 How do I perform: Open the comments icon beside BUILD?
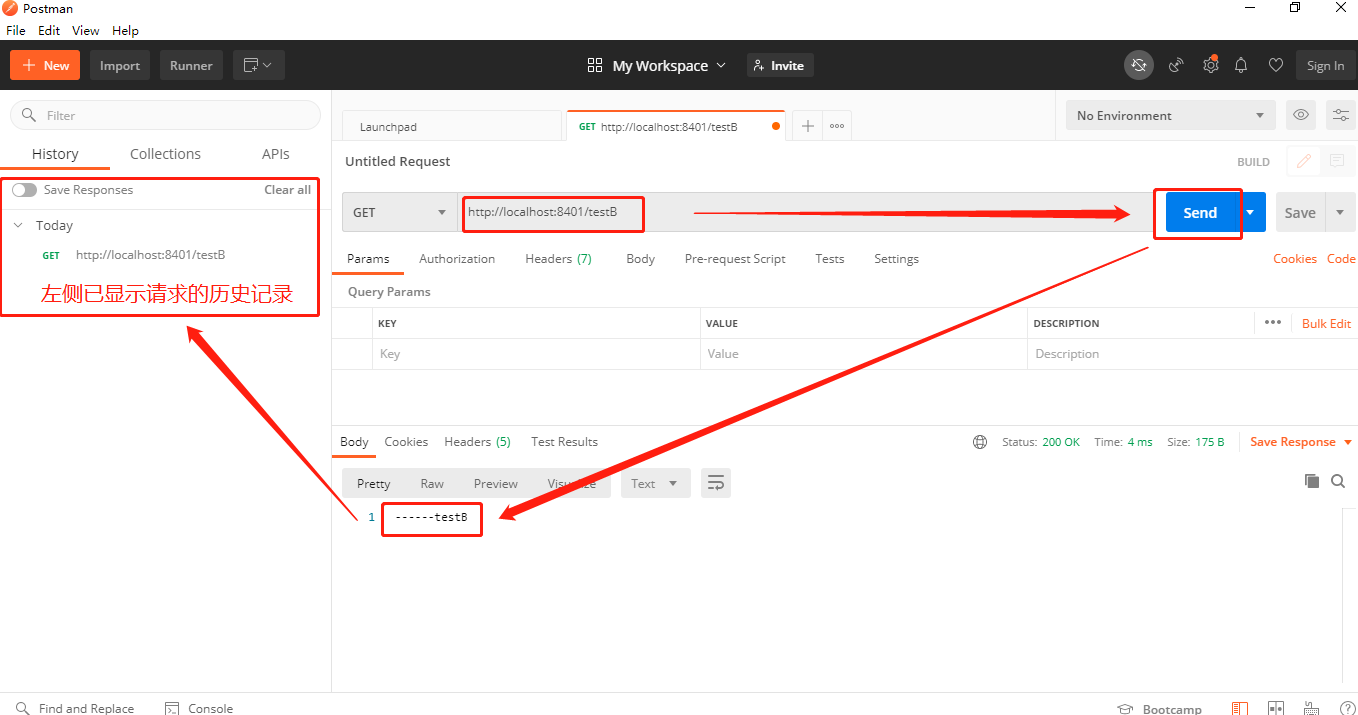(x=1337, y=161)
